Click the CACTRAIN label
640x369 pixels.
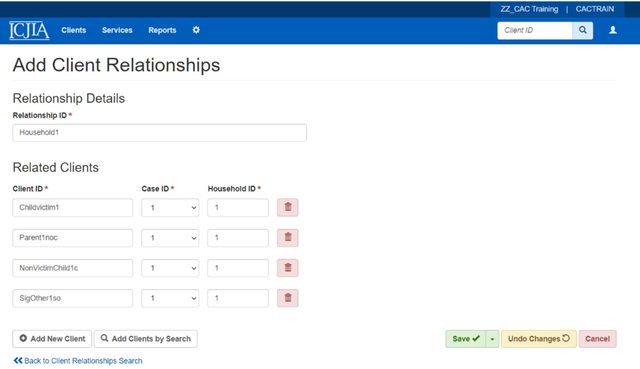595,9
